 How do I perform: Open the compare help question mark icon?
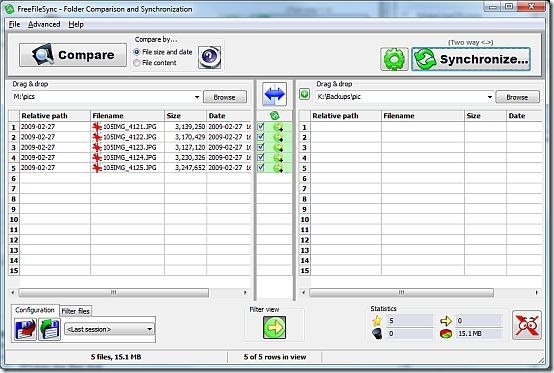(x=210, y=57)
